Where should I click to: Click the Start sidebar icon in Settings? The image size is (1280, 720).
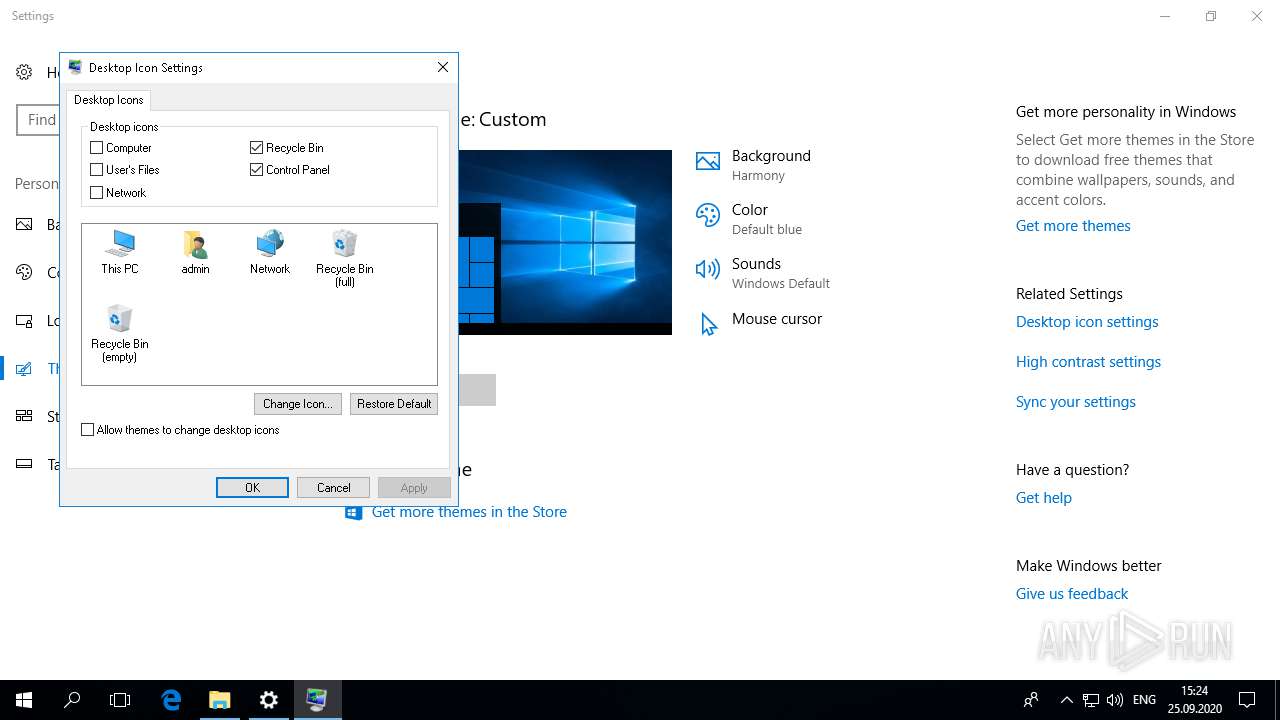[x=24, y=416]
